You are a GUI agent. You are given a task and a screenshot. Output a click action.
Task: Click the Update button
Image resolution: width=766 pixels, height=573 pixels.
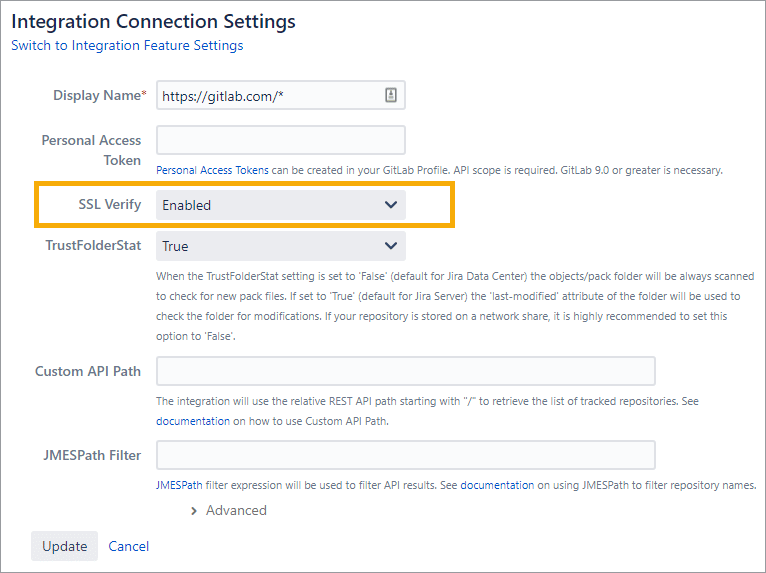(64, 546)
